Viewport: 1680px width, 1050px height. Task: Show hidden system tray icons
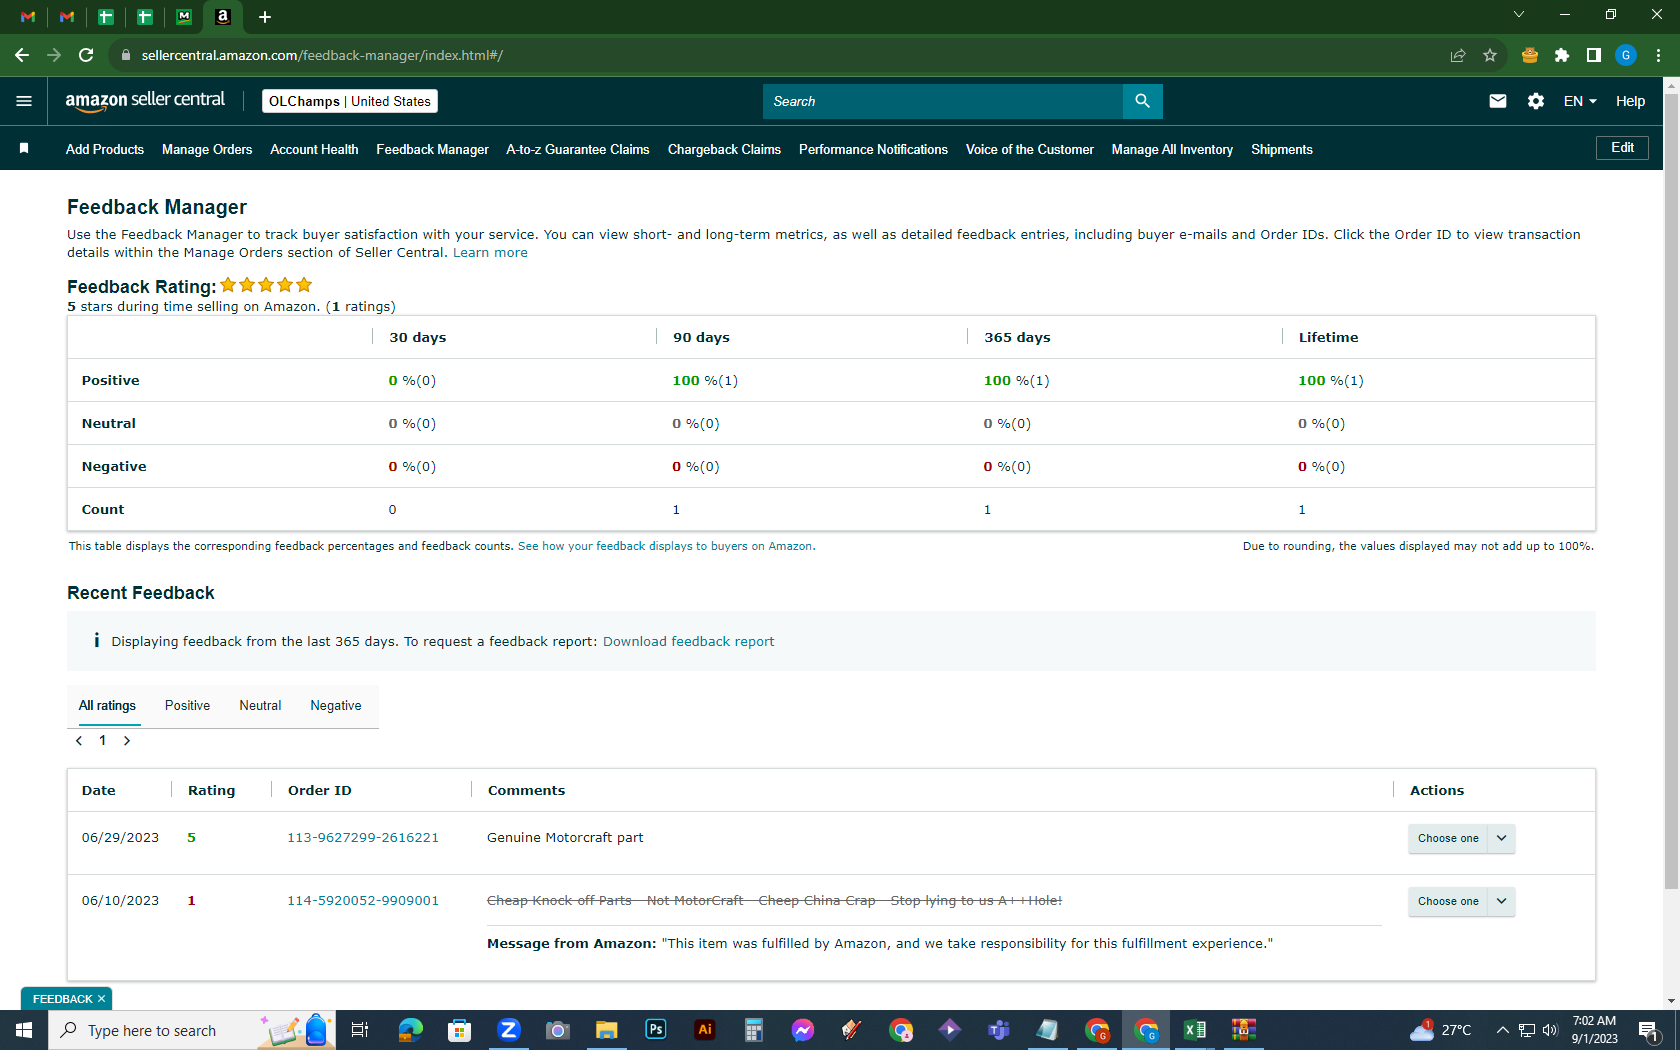[1502, 1030]
